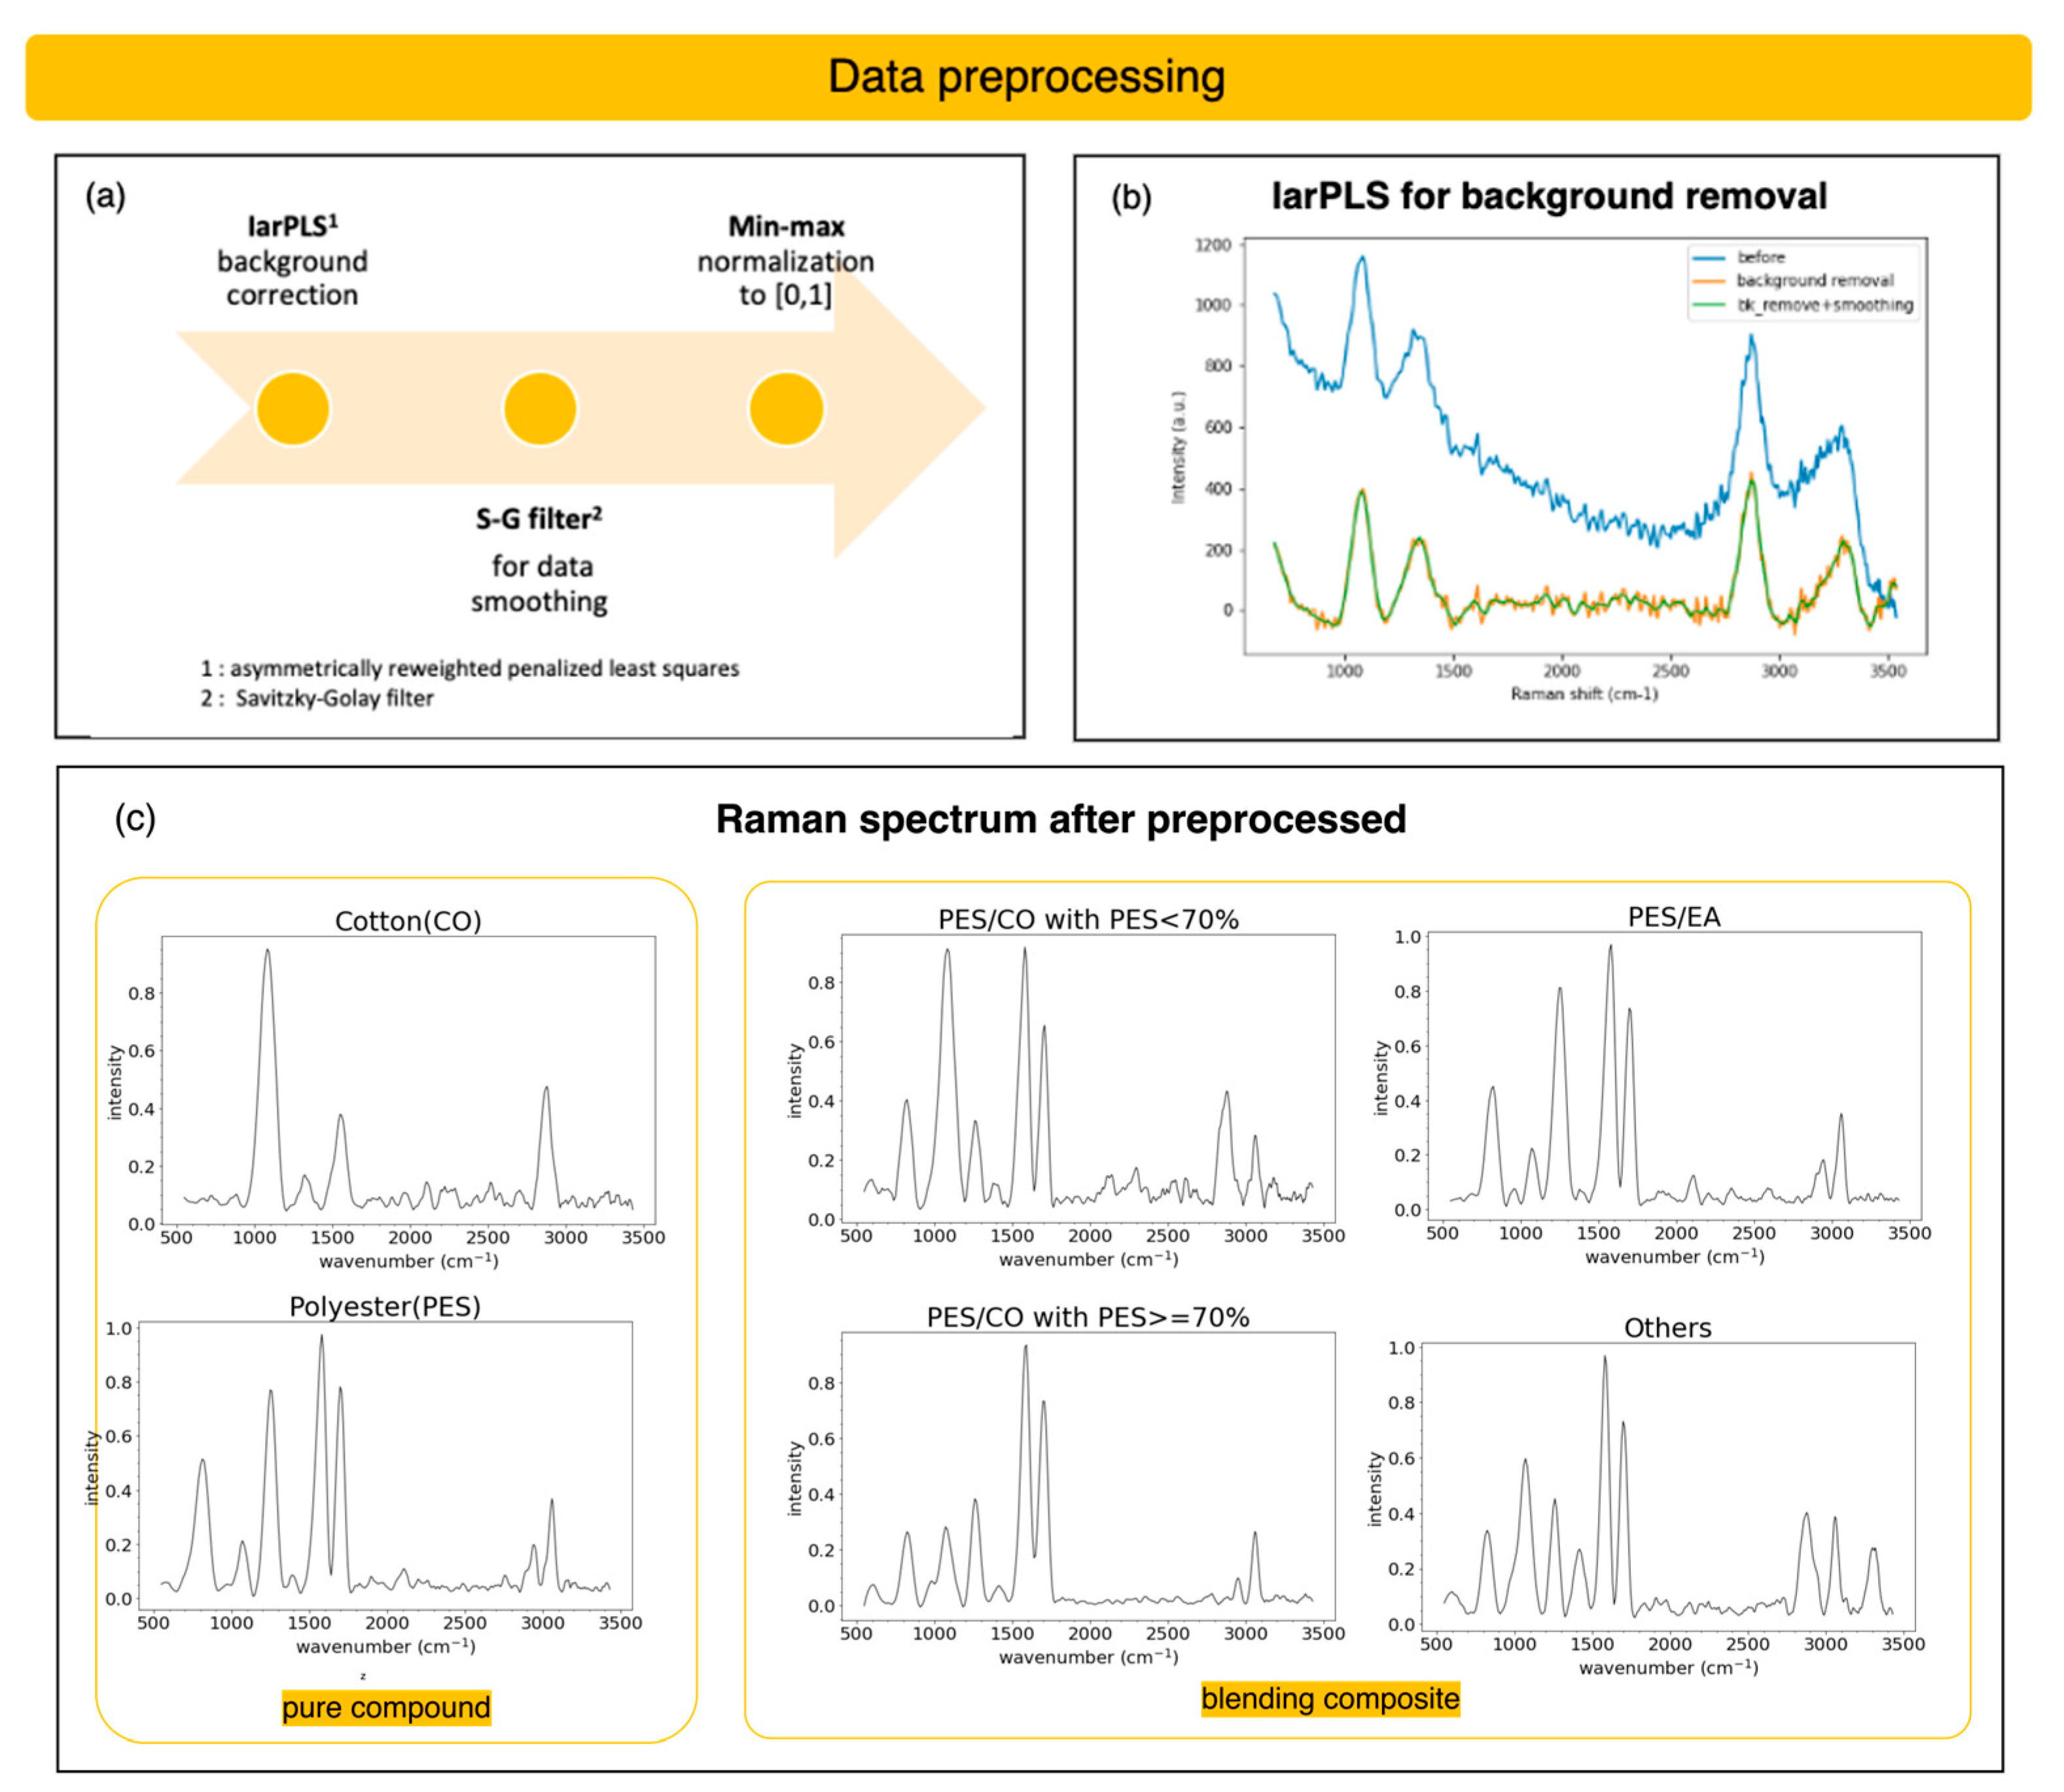Click the first circle under IarPLS

tap(293, 409)
